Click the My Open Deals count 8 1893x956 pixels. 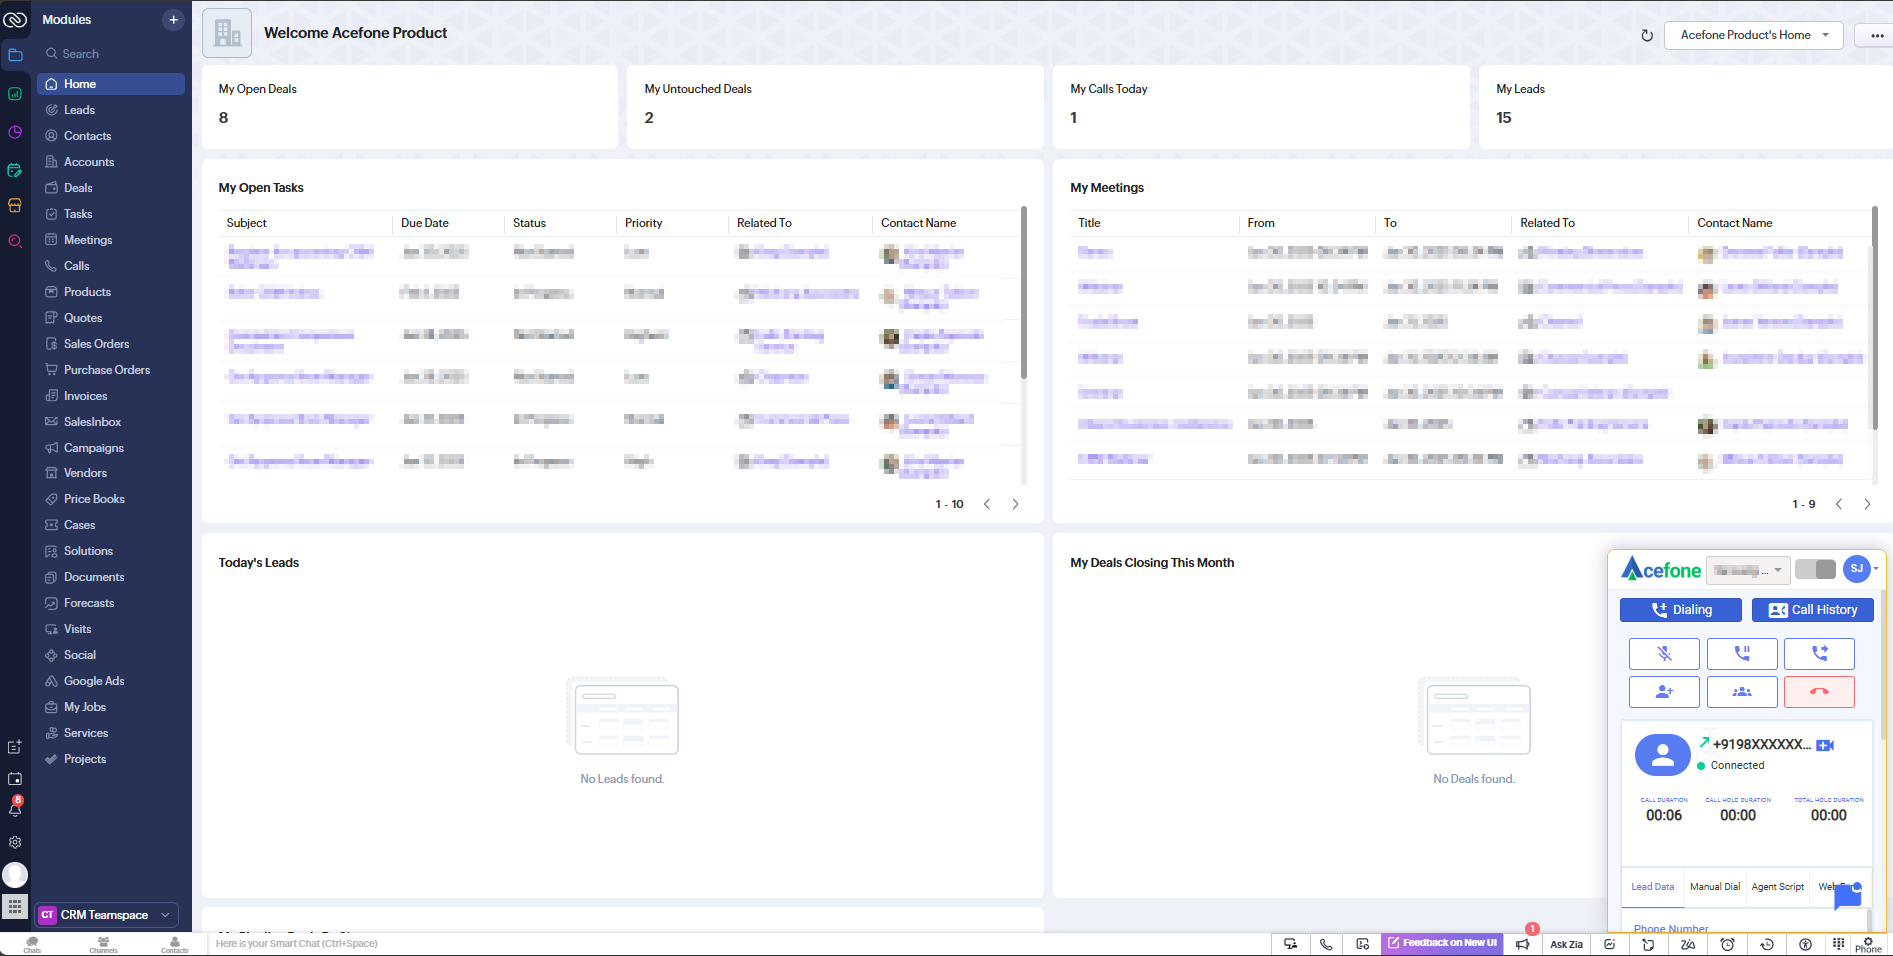[x=223, y=118]
